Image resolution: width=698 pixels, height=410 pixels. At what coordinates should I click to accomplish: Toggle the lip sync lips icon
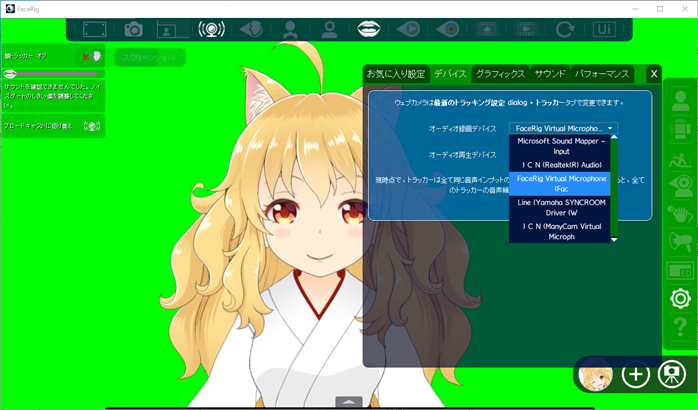[369, 29]
